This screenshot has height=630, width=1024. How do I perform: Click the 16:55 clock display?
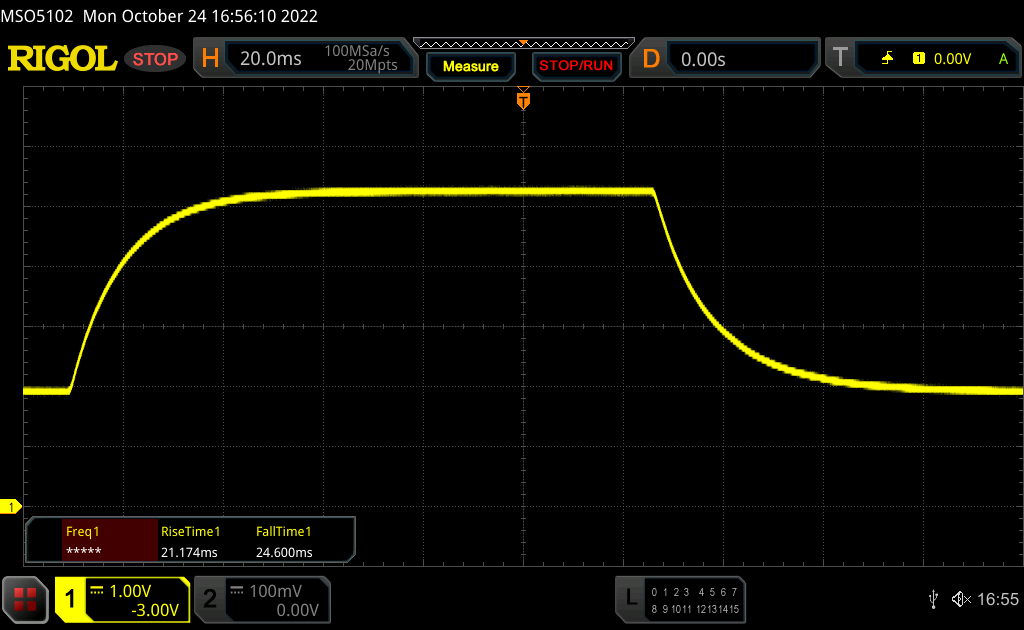coord(997,599)
